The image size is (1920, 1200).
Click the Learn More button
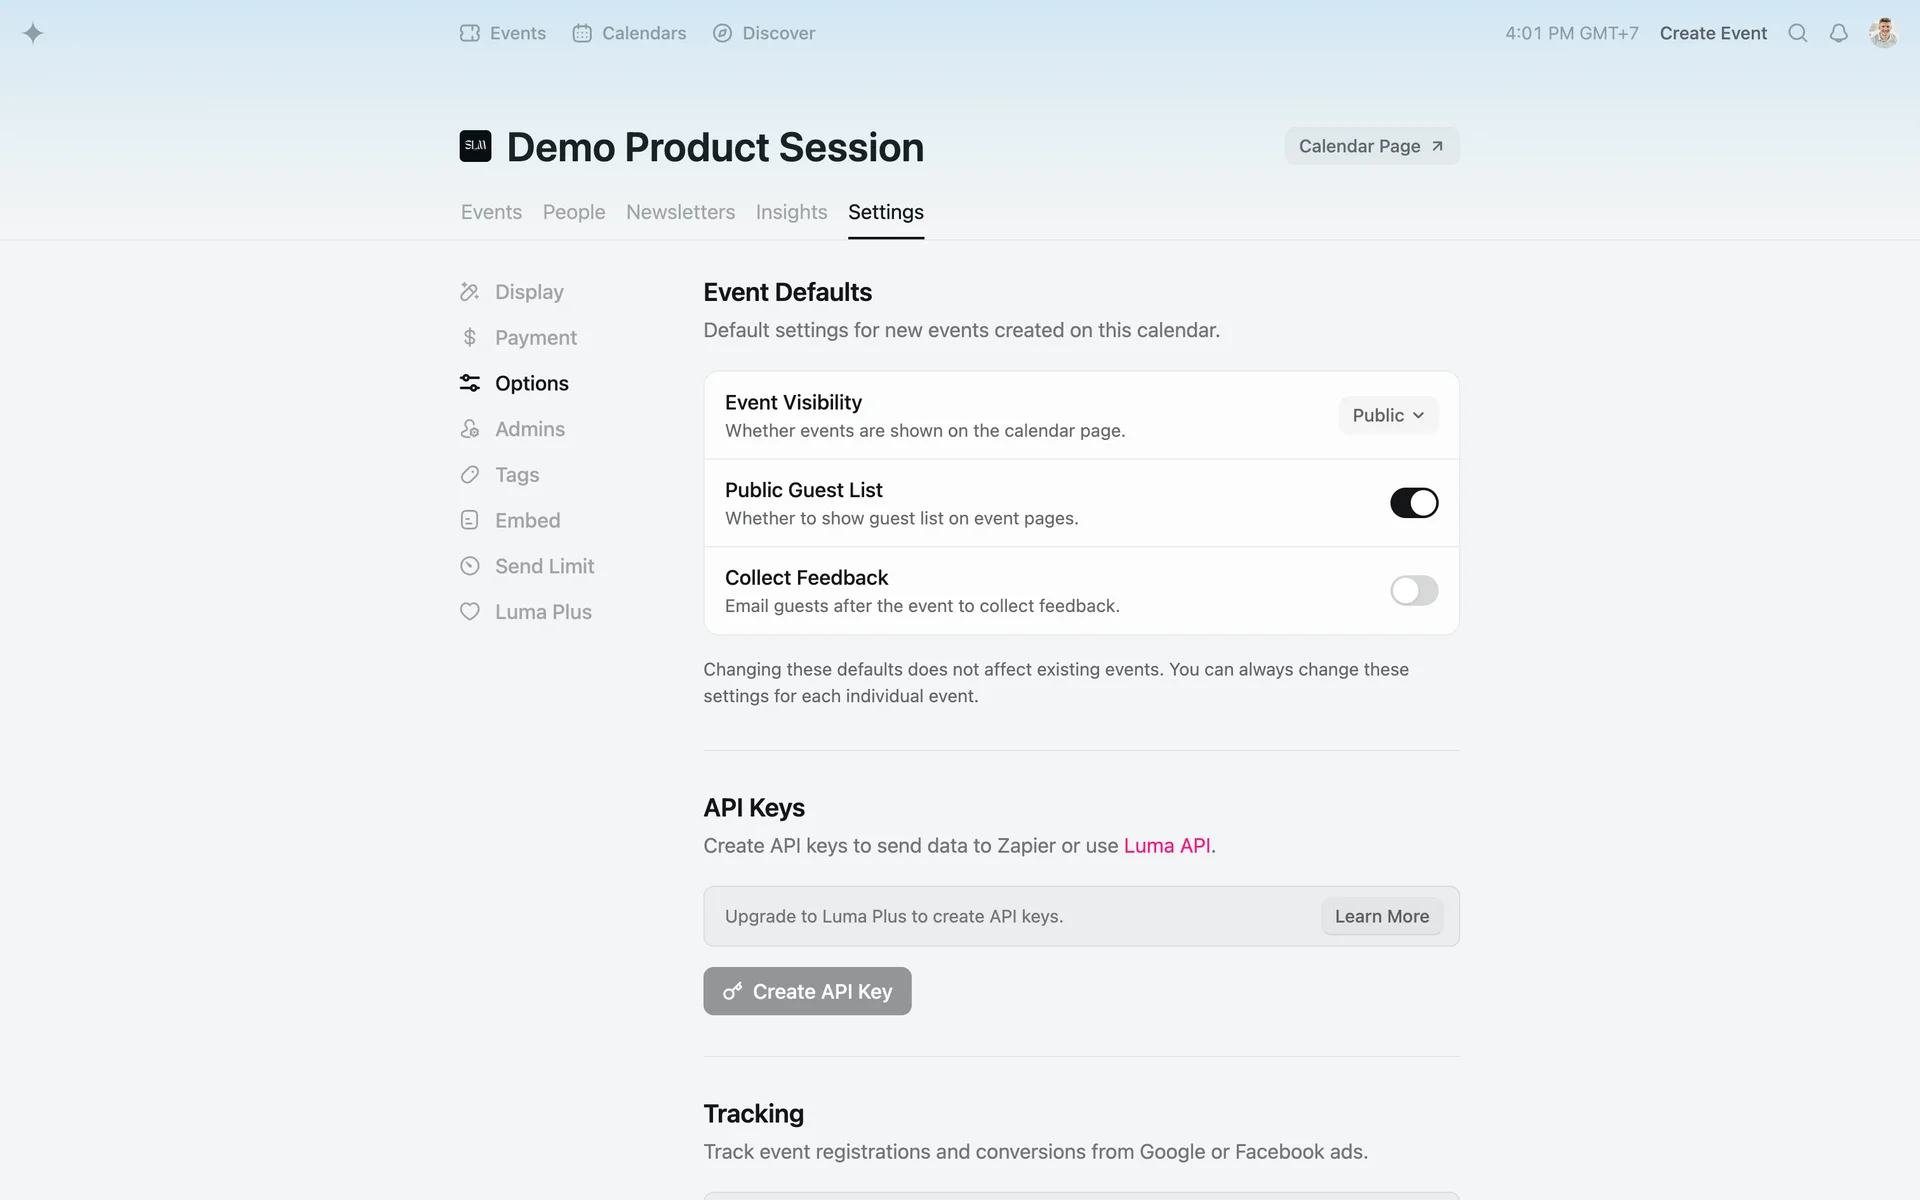click(1381, 916)
